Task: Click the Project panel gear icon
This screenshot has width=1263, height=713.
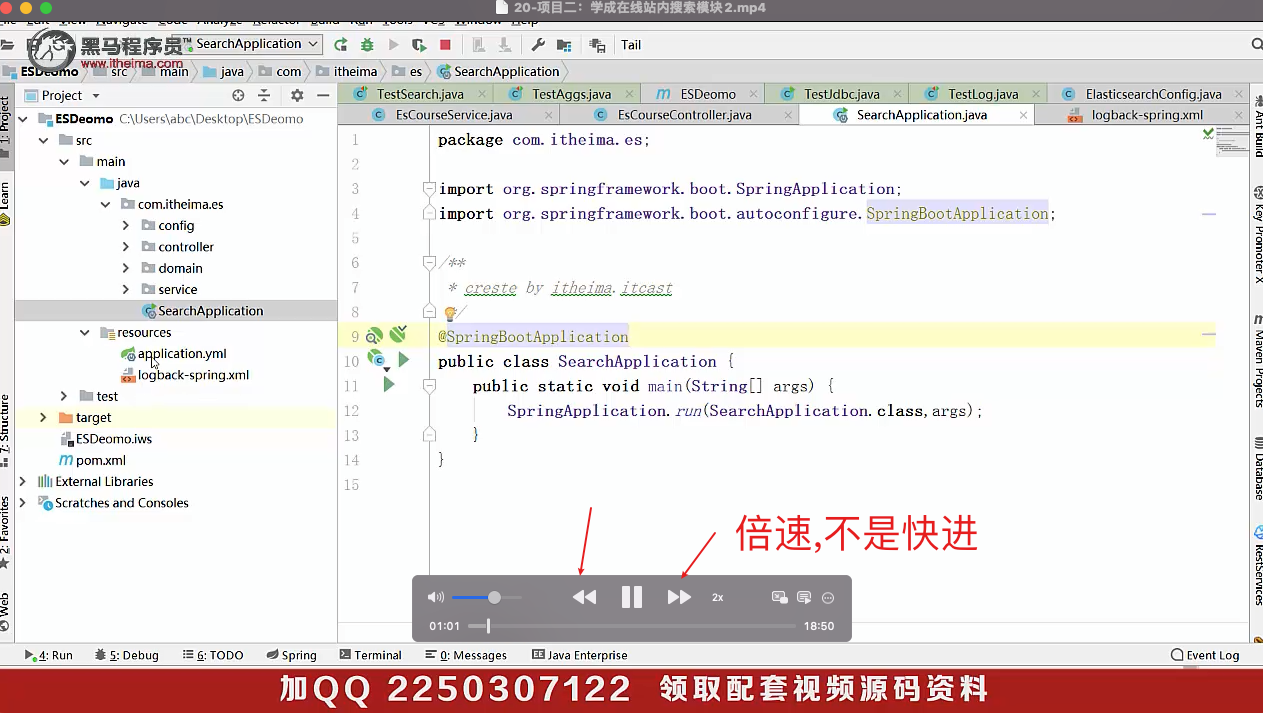Action: click(297, 96)
